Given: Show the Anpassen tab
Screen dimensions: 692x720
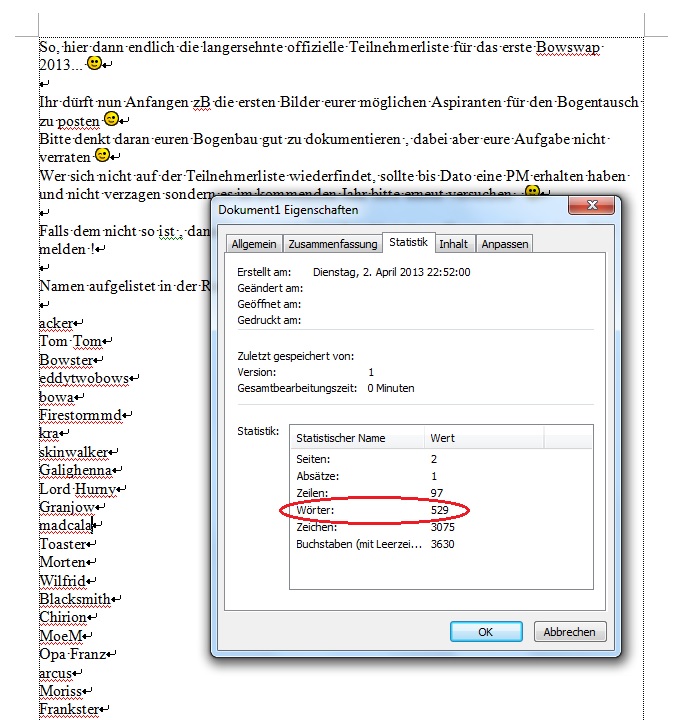Looking at the screenshot, I should [x=505, y=244].
